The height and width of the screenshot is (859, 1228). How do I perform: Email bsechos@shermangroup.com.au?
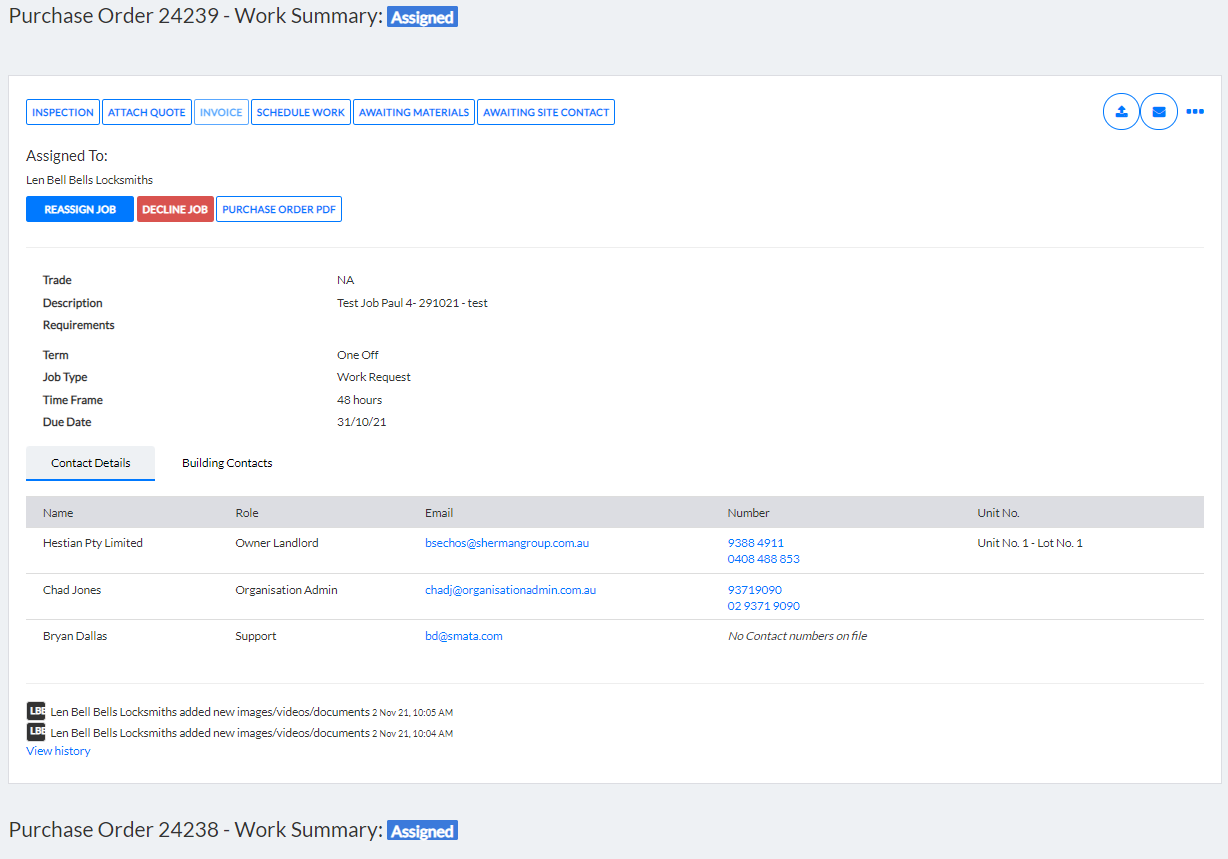pos(507,543)
